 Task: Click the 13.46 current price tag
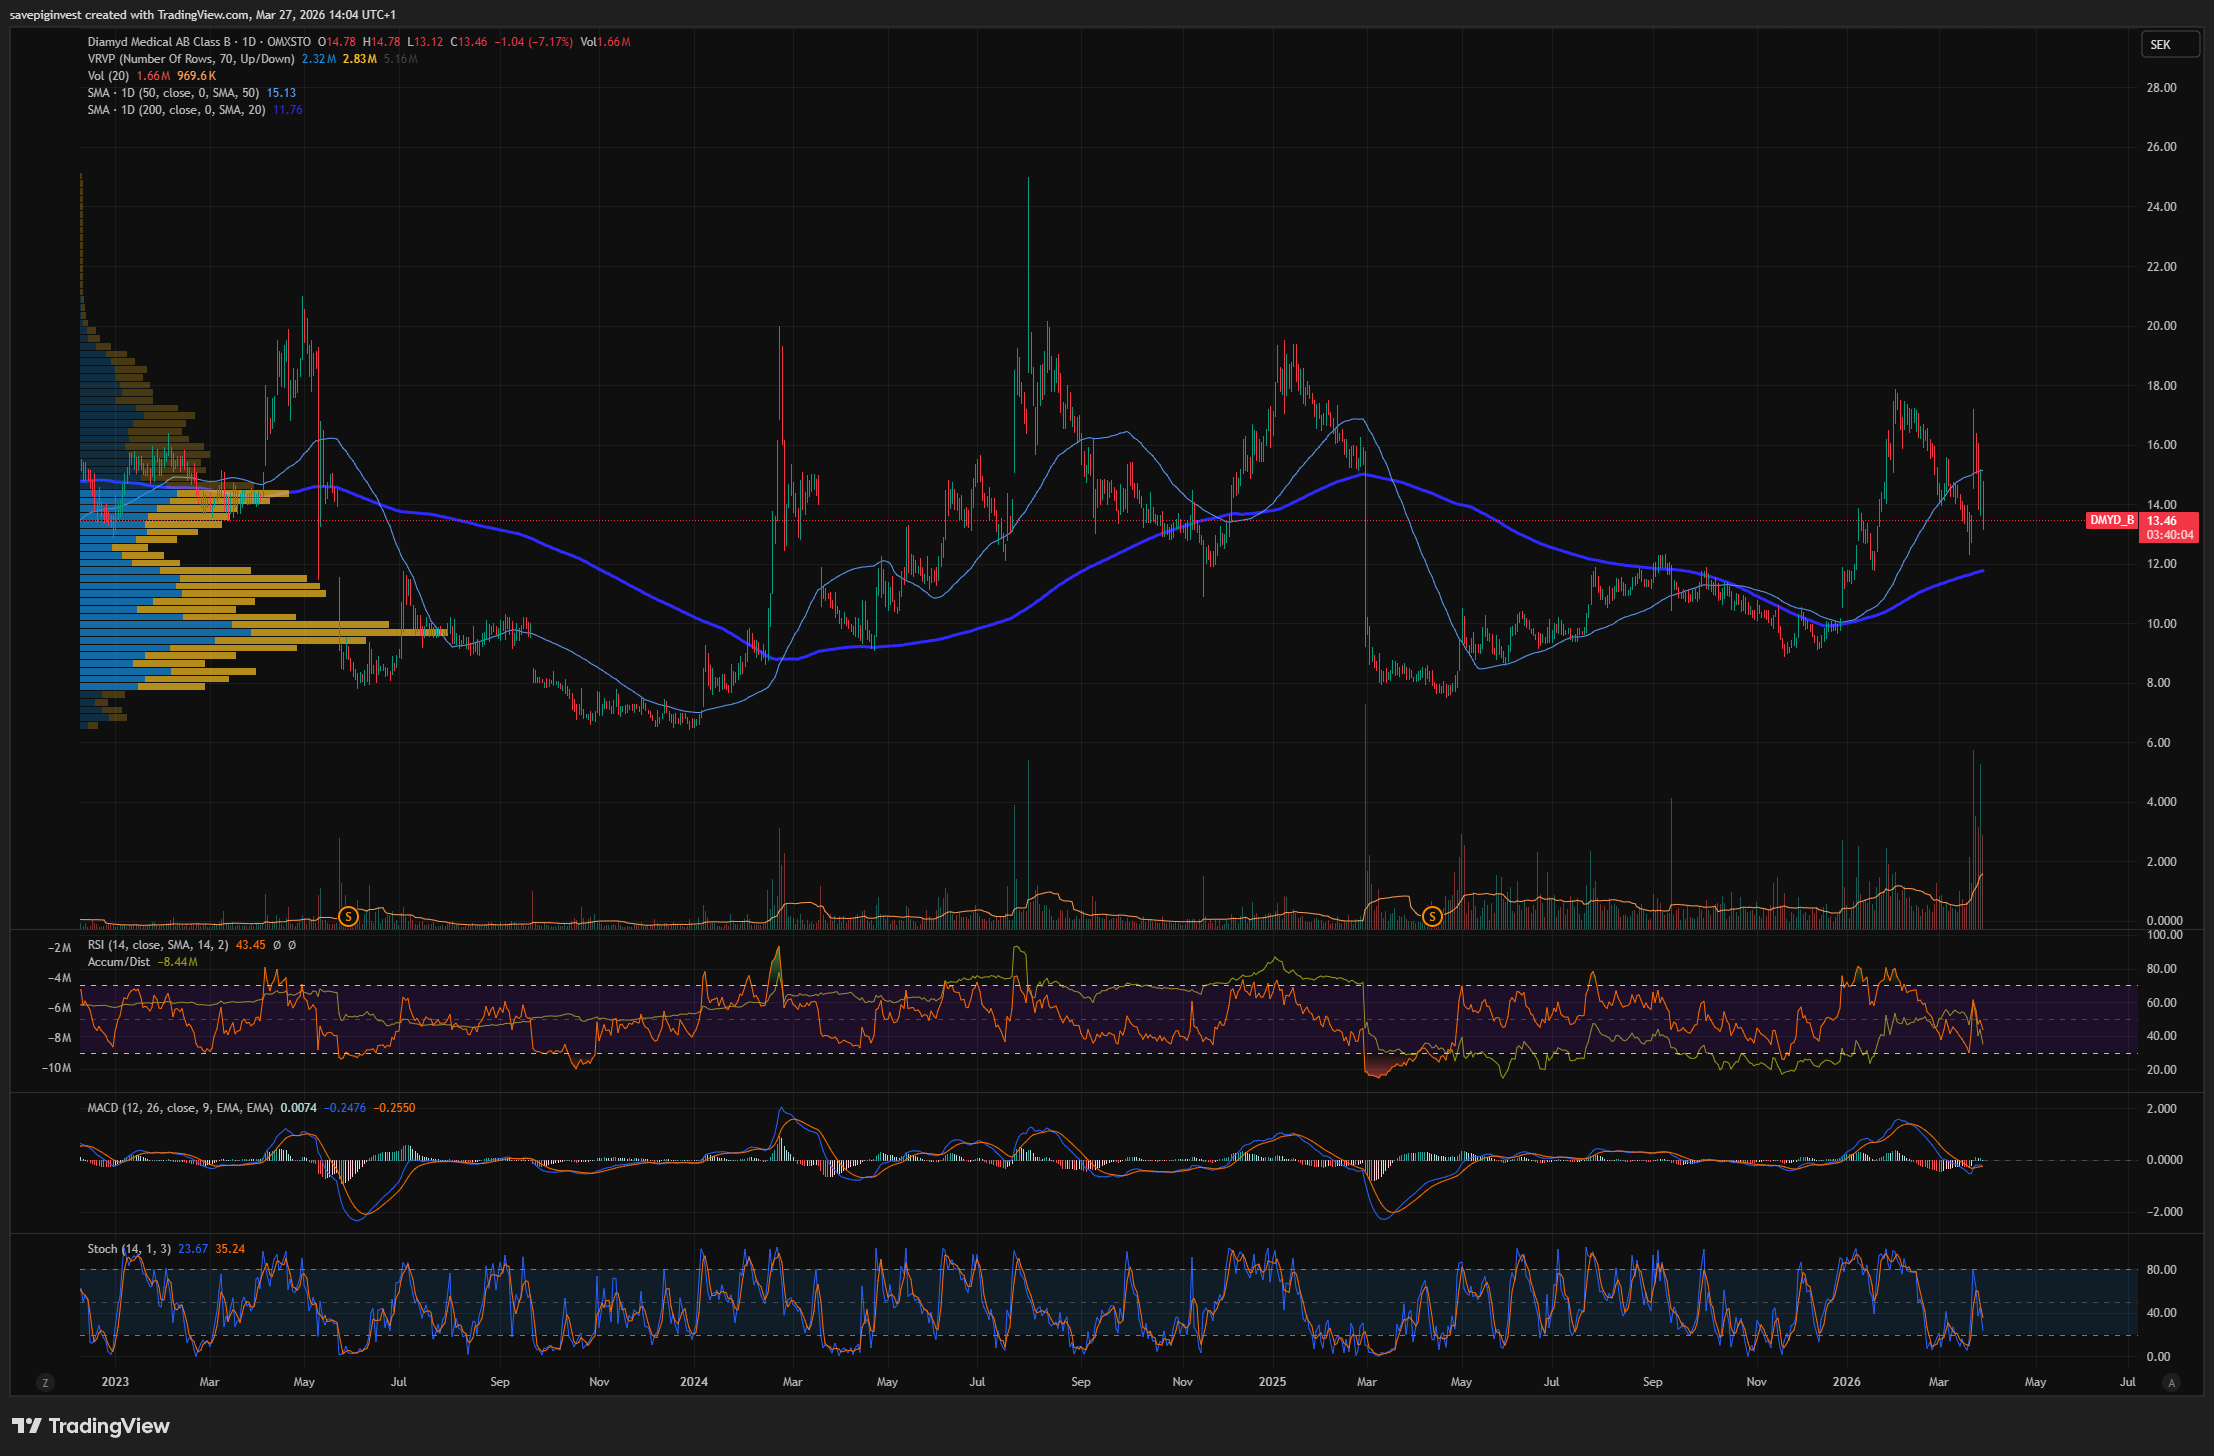tap(2162, 521)
